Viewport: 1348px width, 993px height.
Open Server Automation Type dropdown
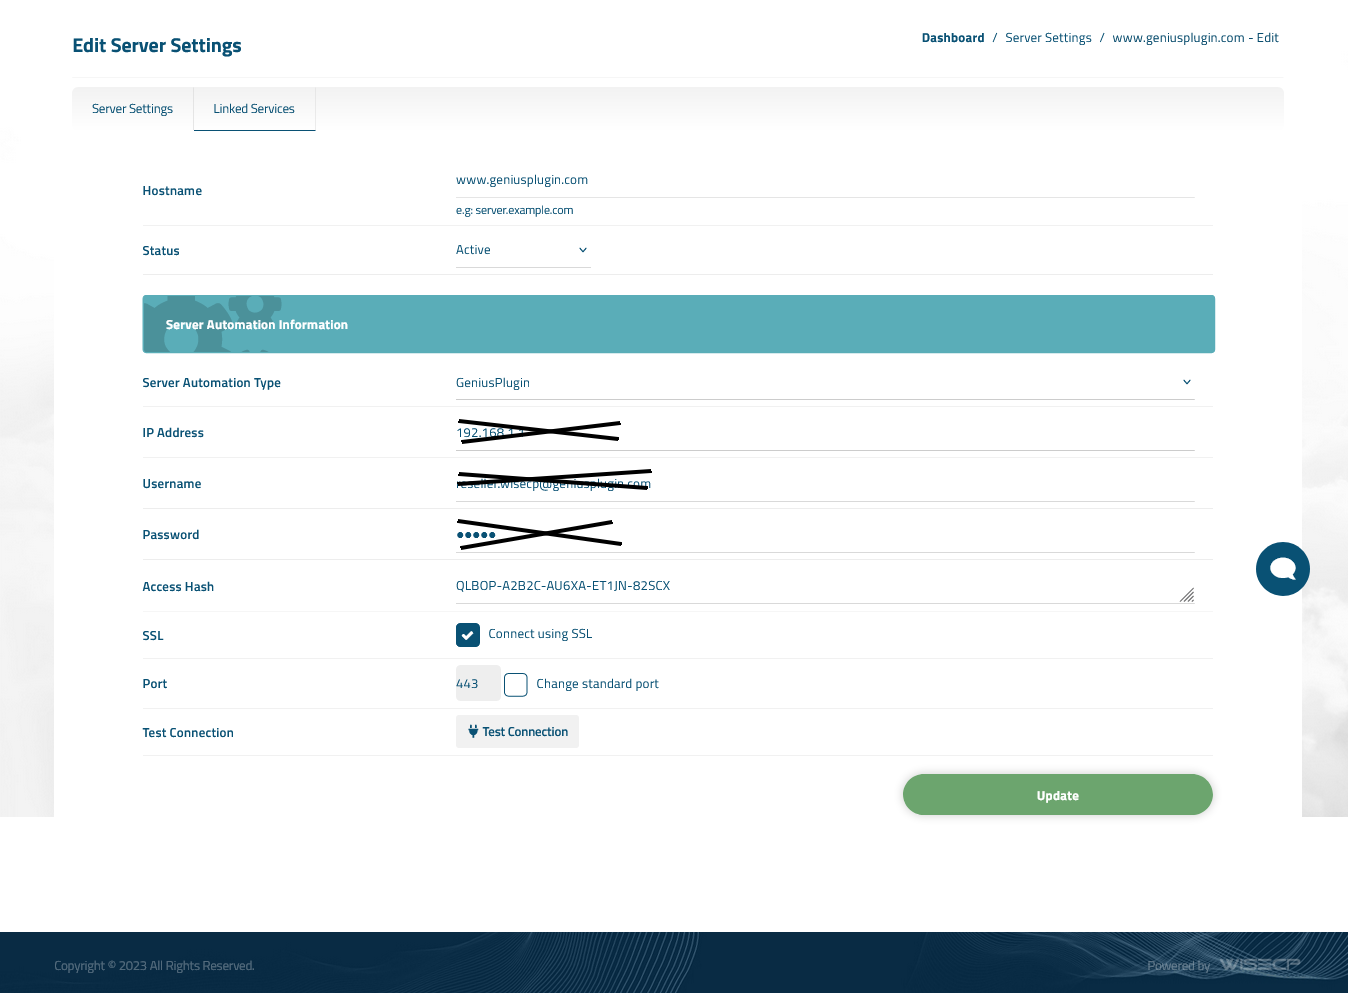(825, 383)
